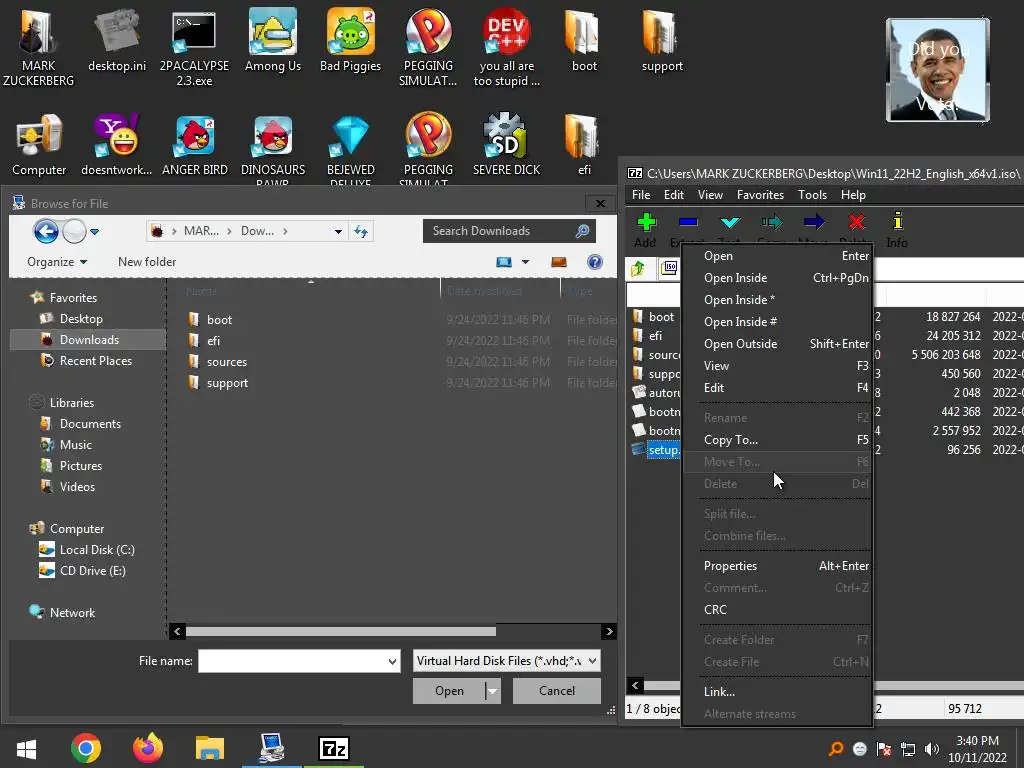Select the BEJEWED DELUXE desktop icon

[351, 150]
